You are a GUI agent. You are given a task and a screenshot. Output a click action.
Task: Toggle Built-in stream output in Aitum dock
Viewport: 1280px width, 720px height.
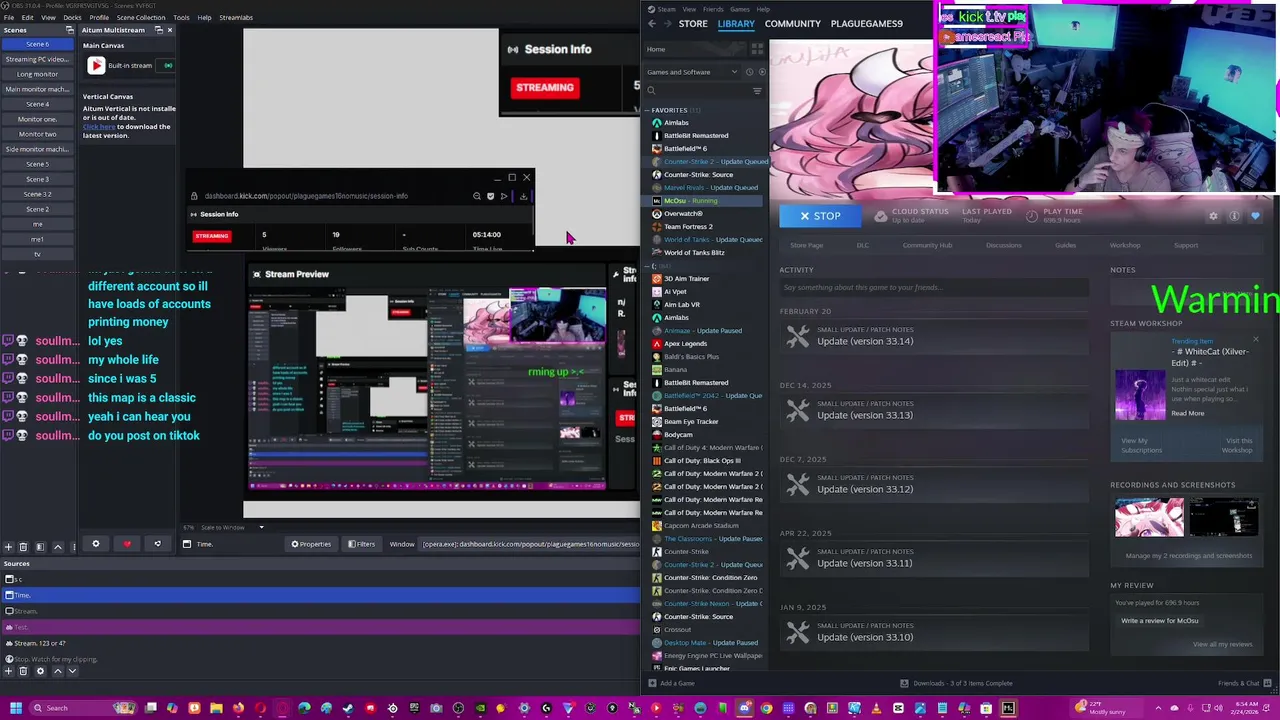pyautogui.click(x=168, y=66)
